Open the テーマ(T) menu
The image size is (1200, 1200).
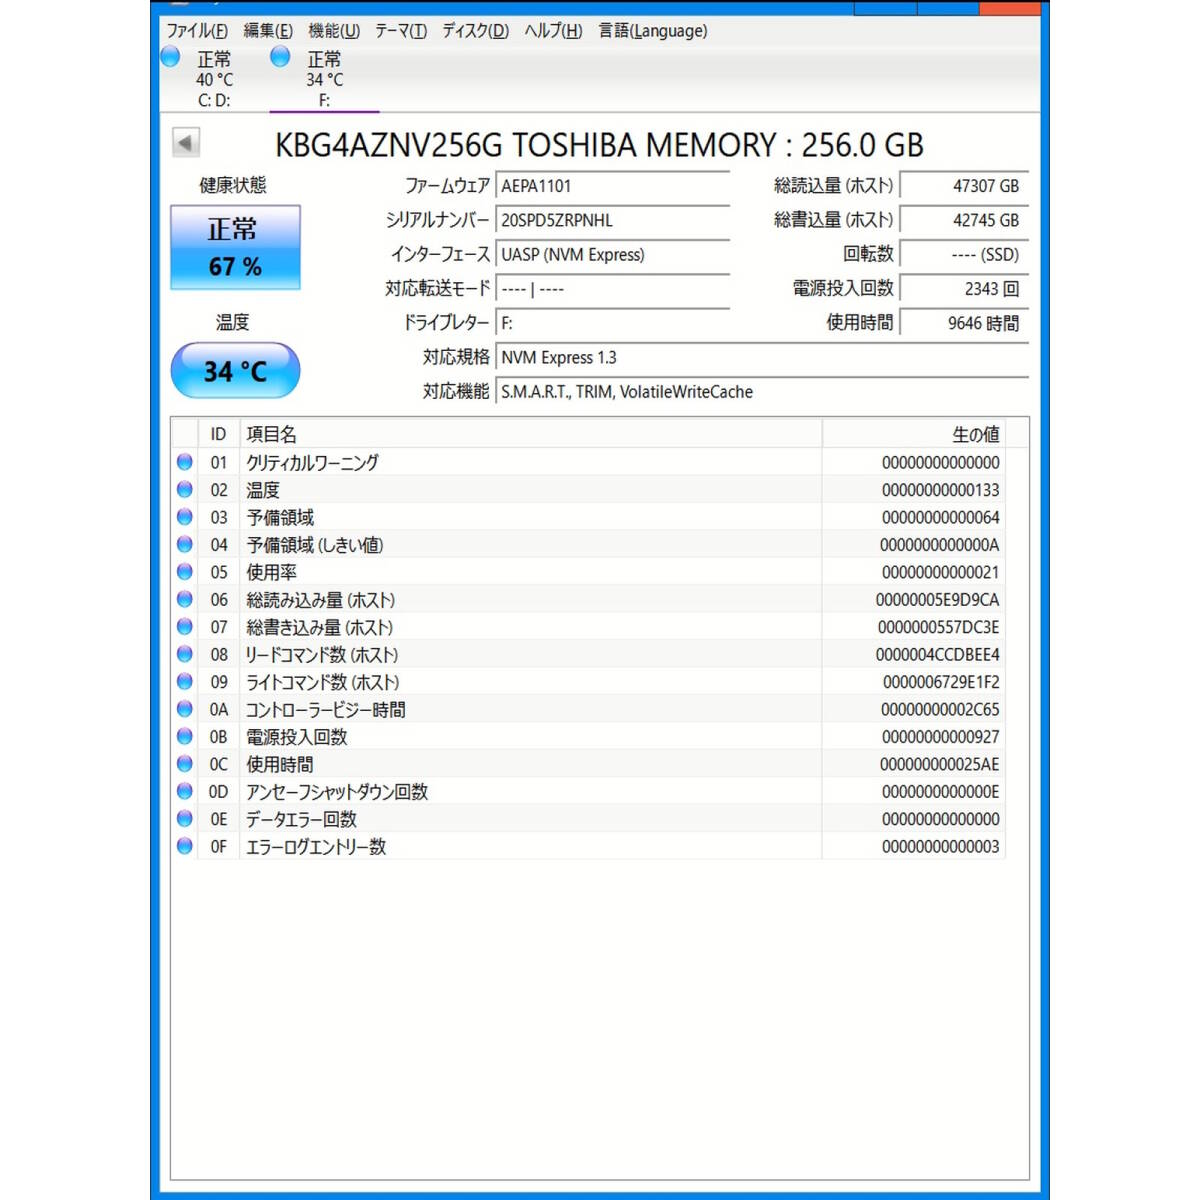[x=401, y=31]
